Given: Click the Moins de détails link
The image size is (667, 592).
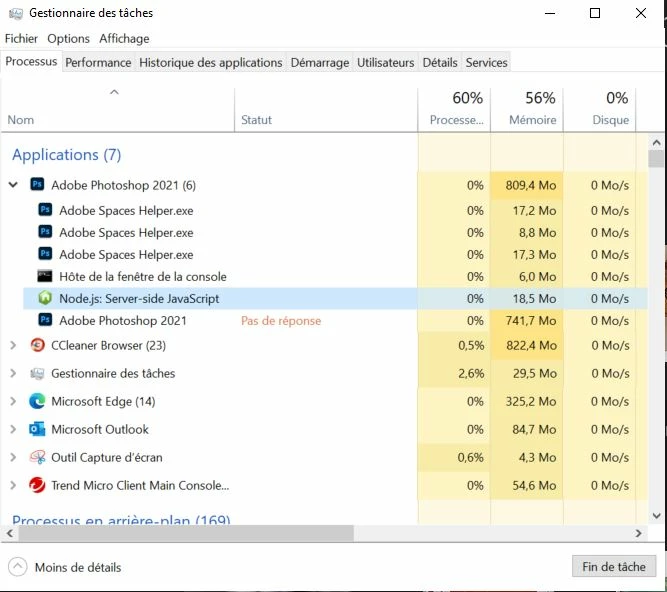Looking at the screenshot, I should pos(78,567).
